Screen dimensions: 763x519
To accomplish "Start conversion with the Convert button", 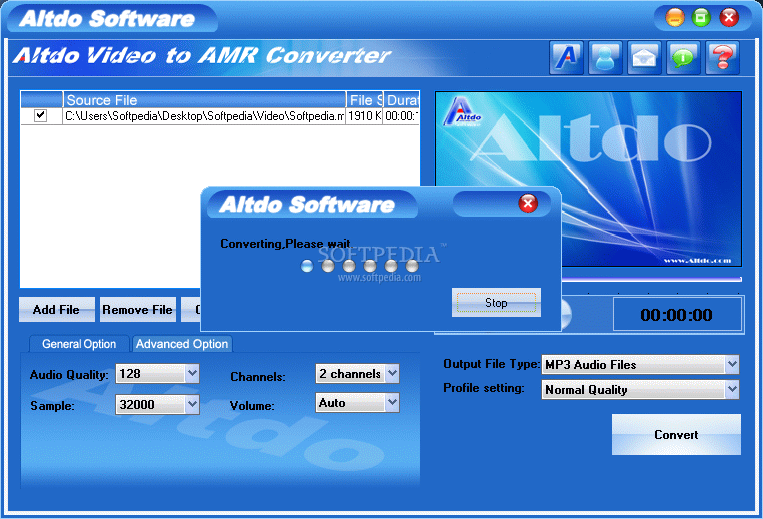I will click(676, 434).
